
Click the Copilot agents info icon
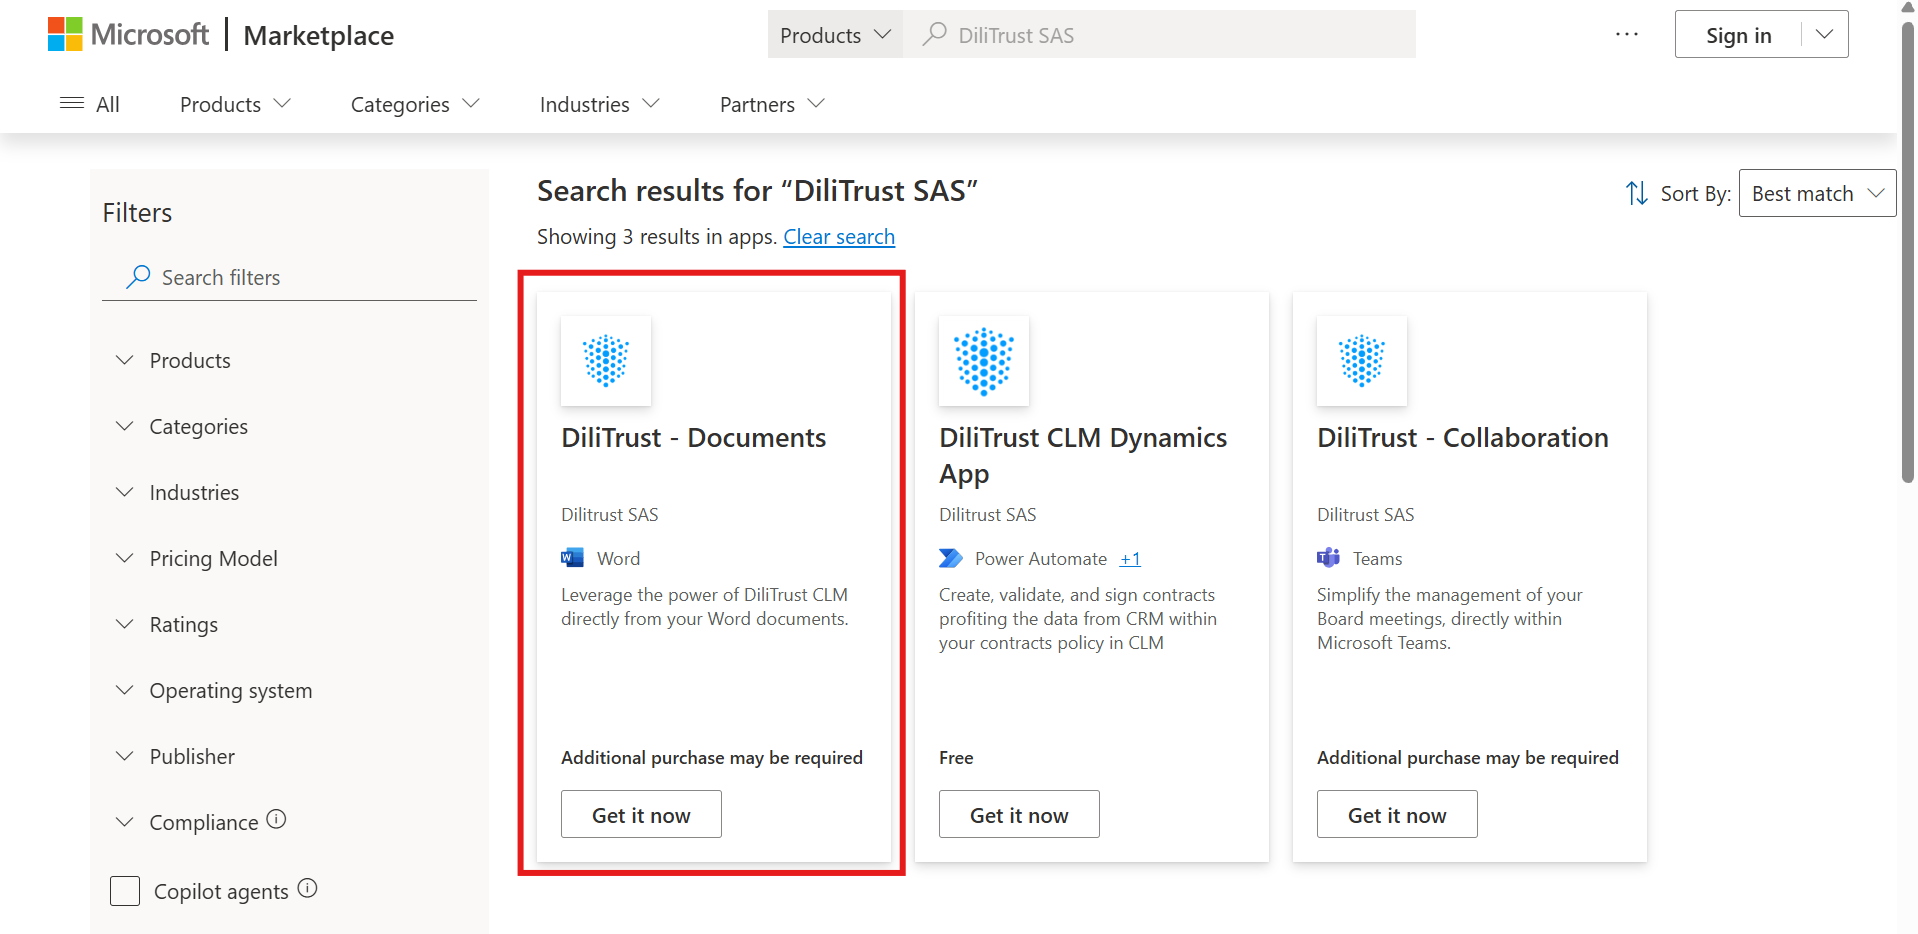[x=308, y=888]
